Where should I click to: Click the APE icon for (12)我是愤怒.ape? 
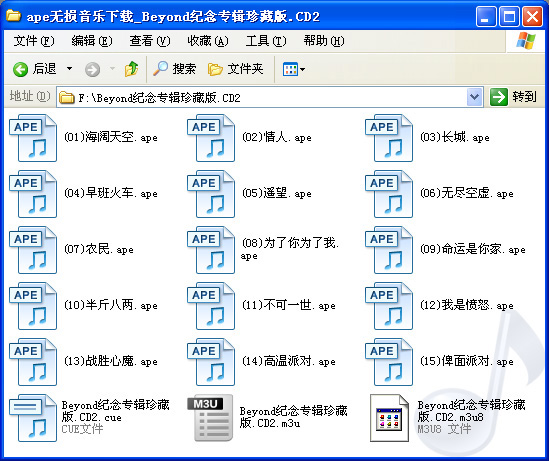click(389, 306)
